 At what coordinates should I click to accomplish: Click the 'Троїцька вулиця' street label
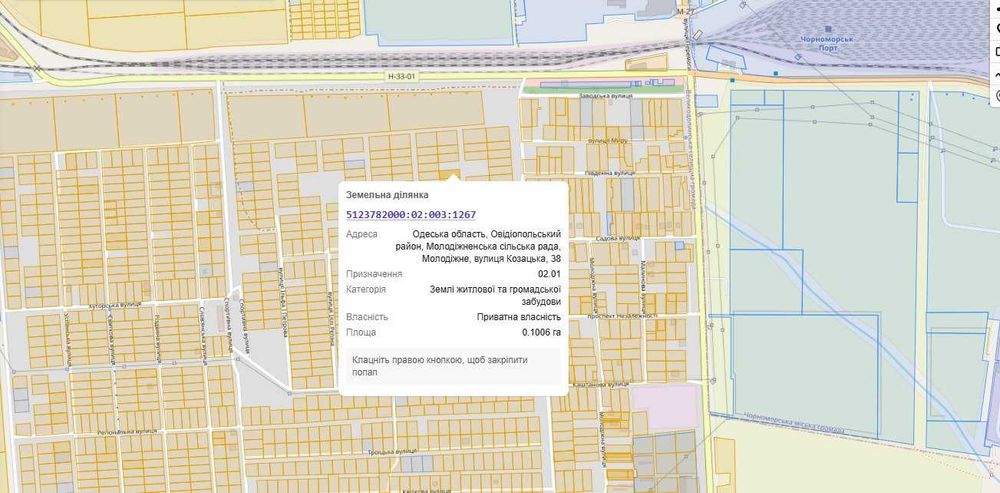click(392, 452)
